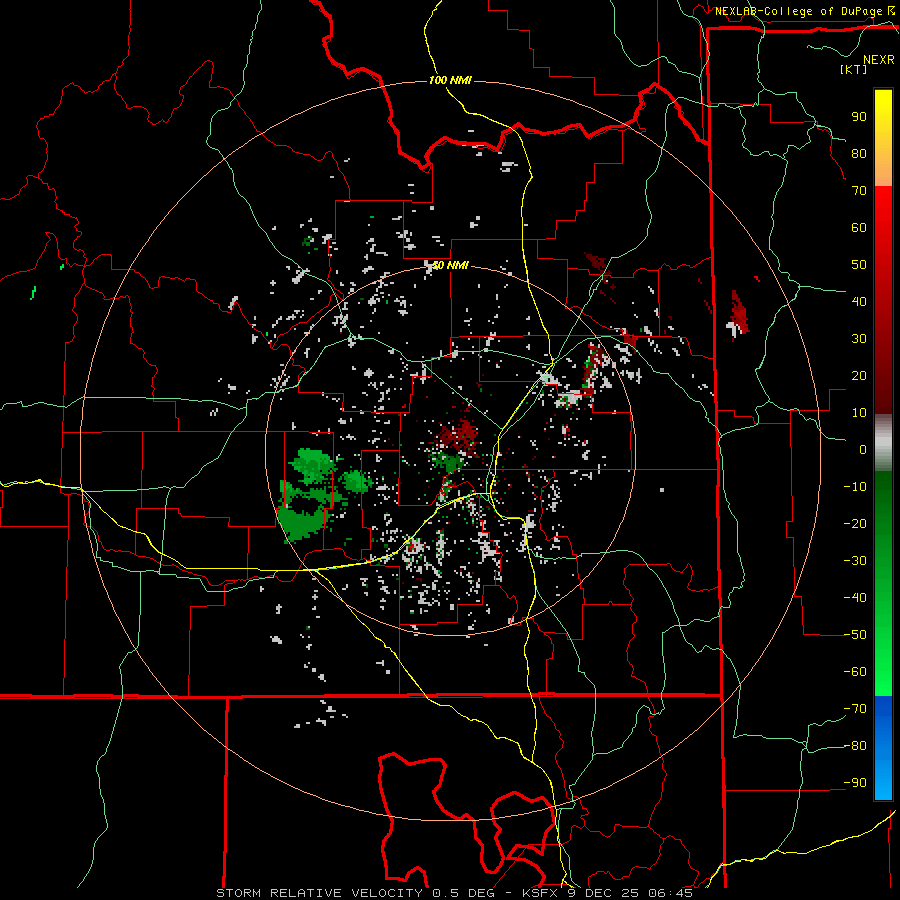
Task: Click the 90 value on velocity scale
Action: (859, 117)
